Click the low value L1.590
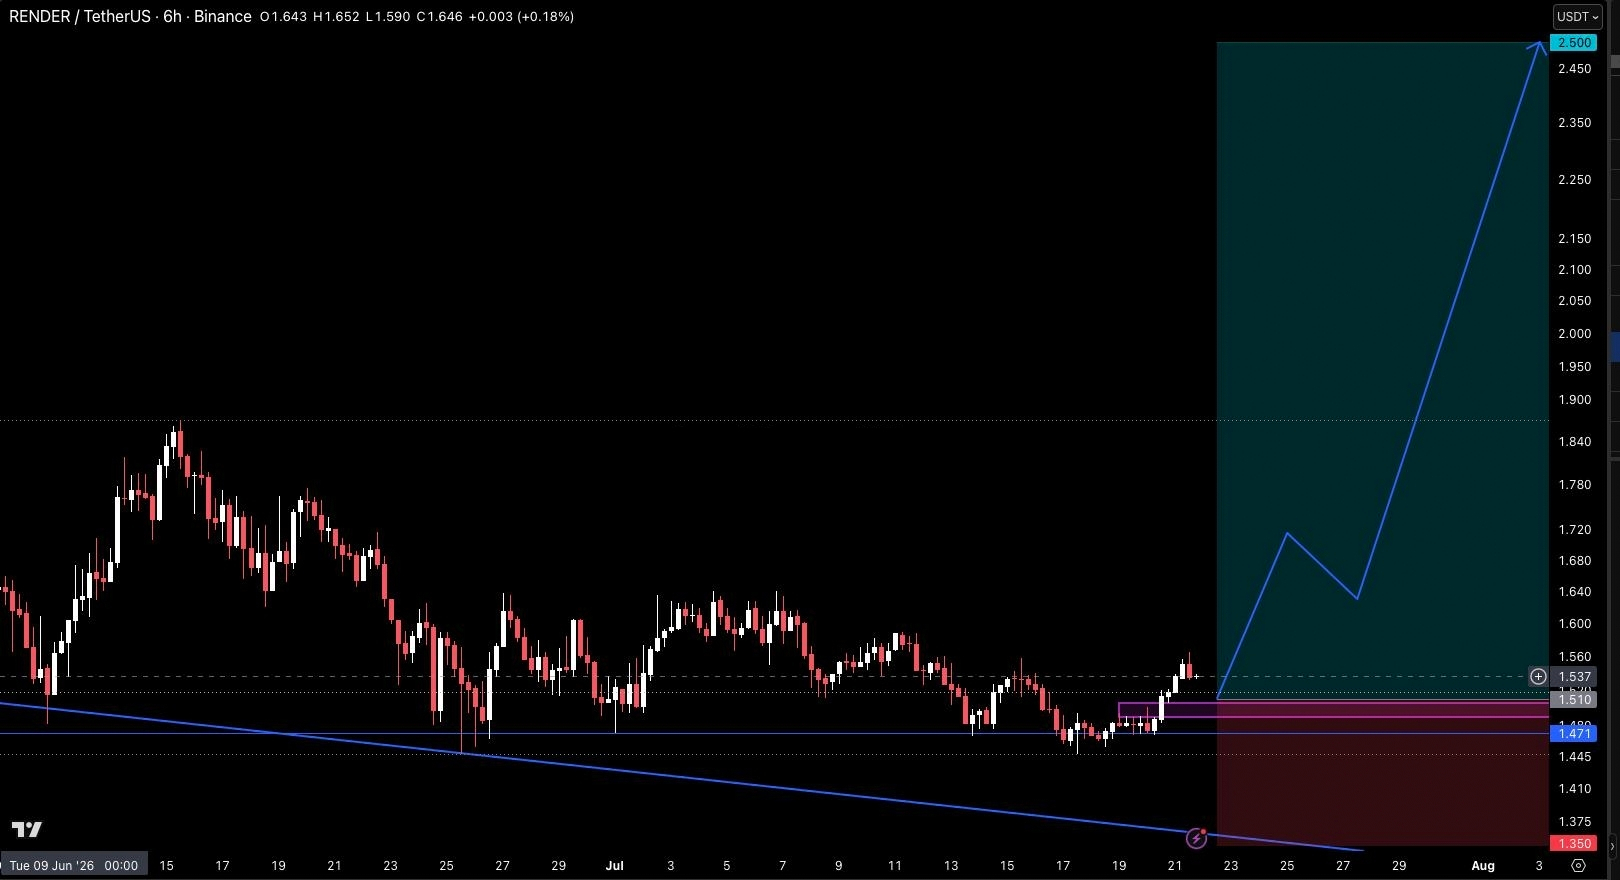This screenshot has width=1620, height=880. [388, 17]
